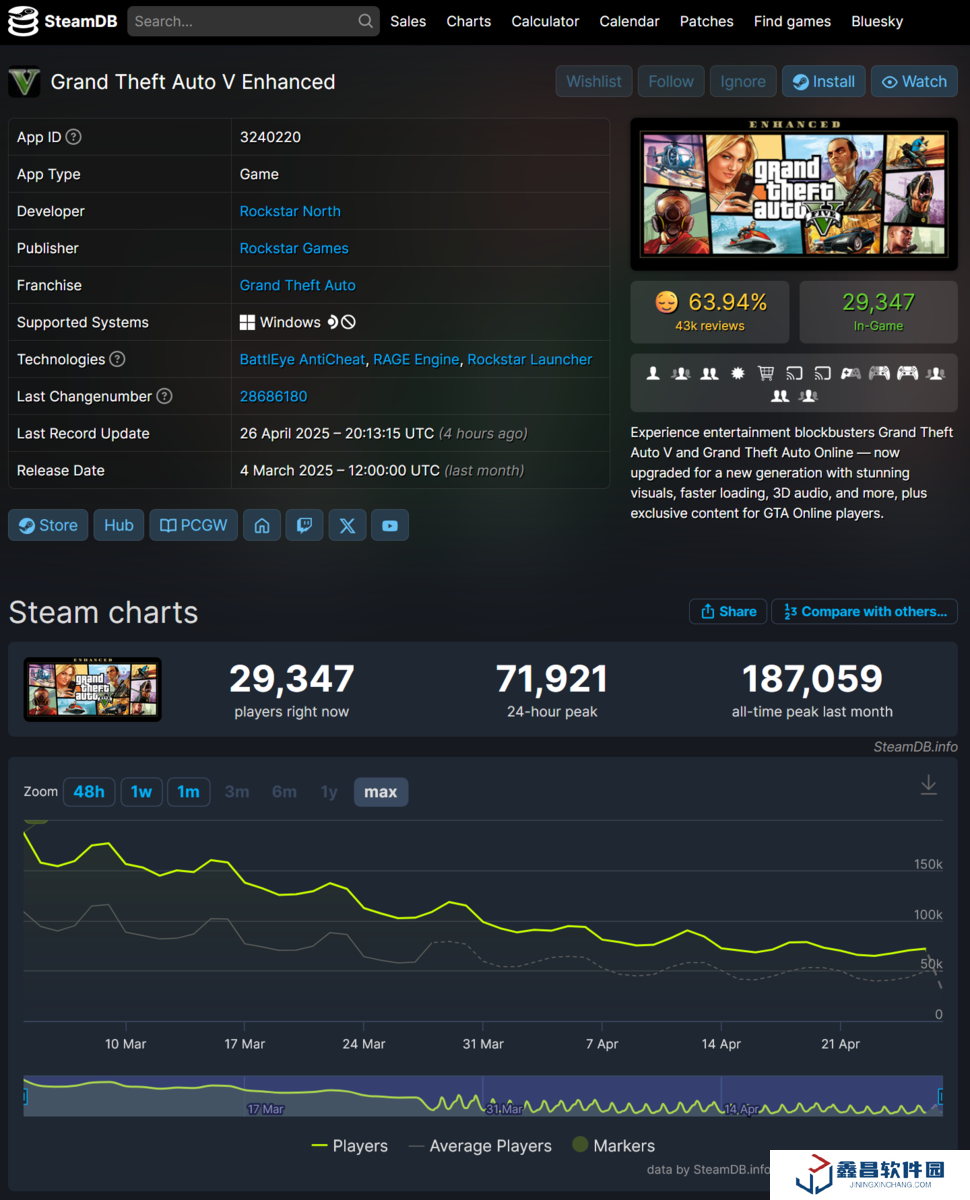Open the Rockstar North developer link

point(290,211)
